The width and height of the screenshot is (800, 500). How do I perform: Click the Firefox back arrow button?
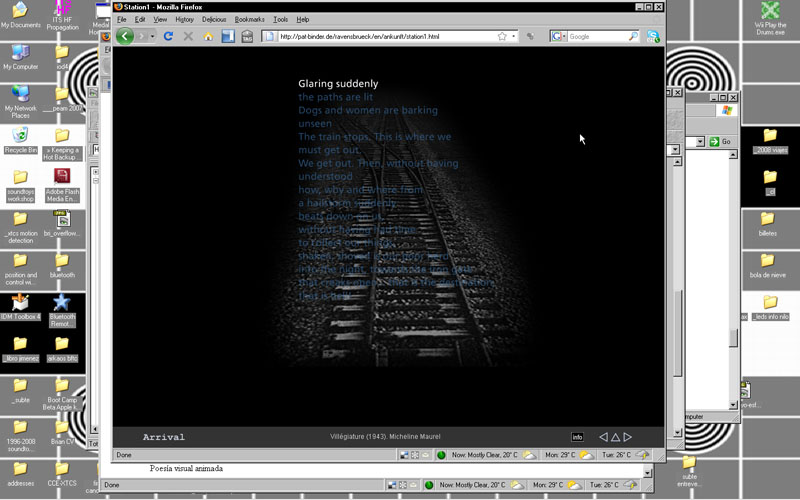[125, 36]
